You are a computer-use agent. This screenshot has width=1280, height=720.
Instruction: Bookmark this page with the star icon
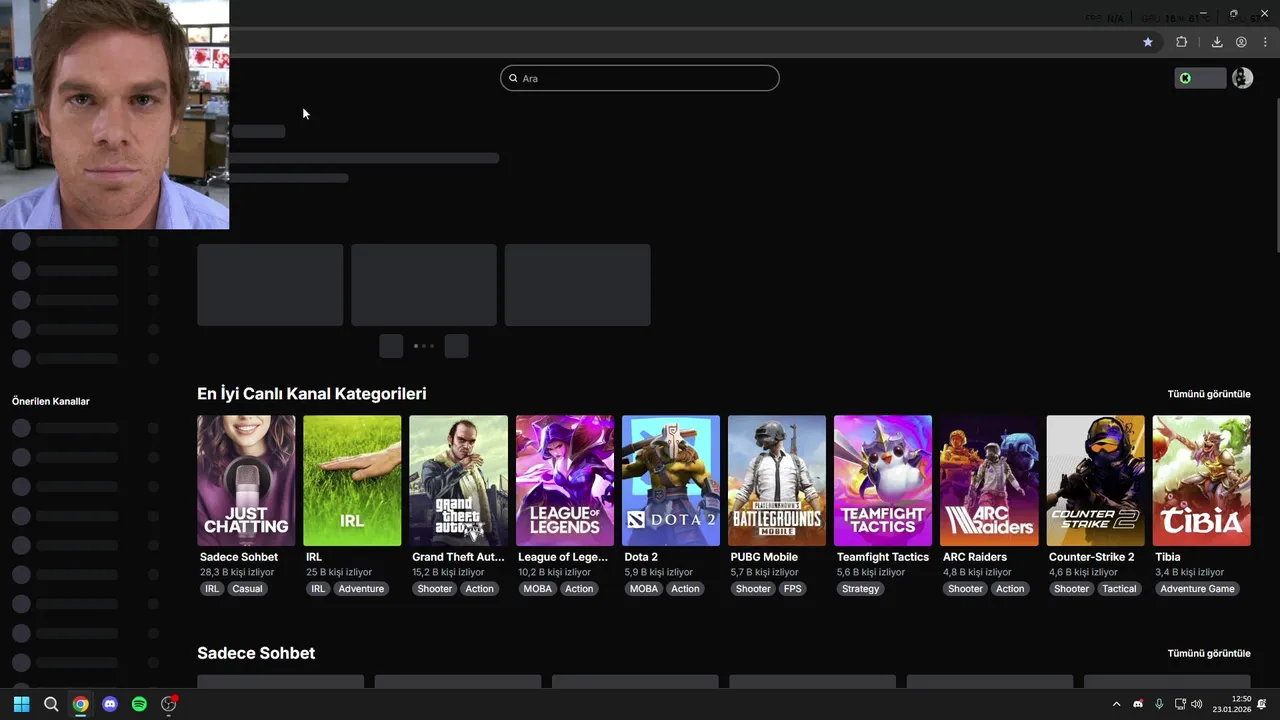click(1148, 42)
